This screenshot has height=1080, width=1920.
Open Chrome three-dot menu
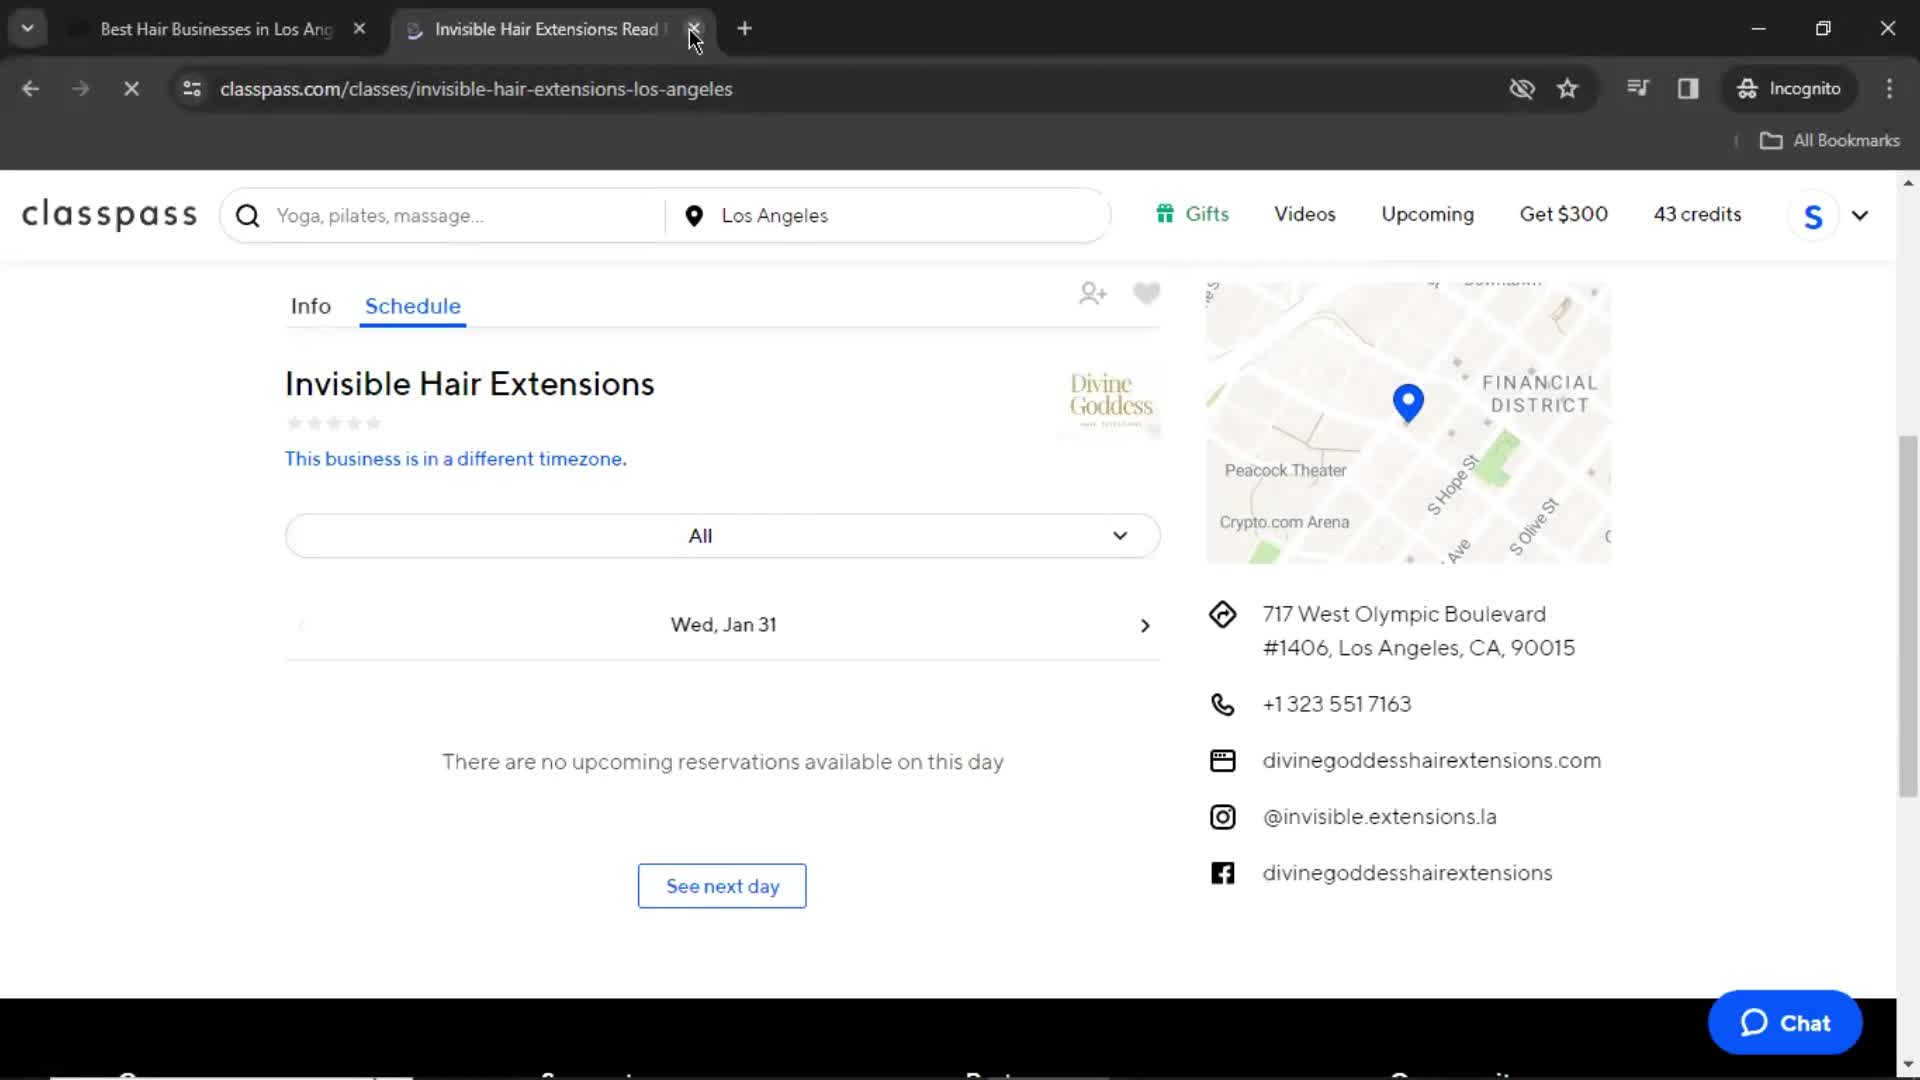click(1889, 89)
